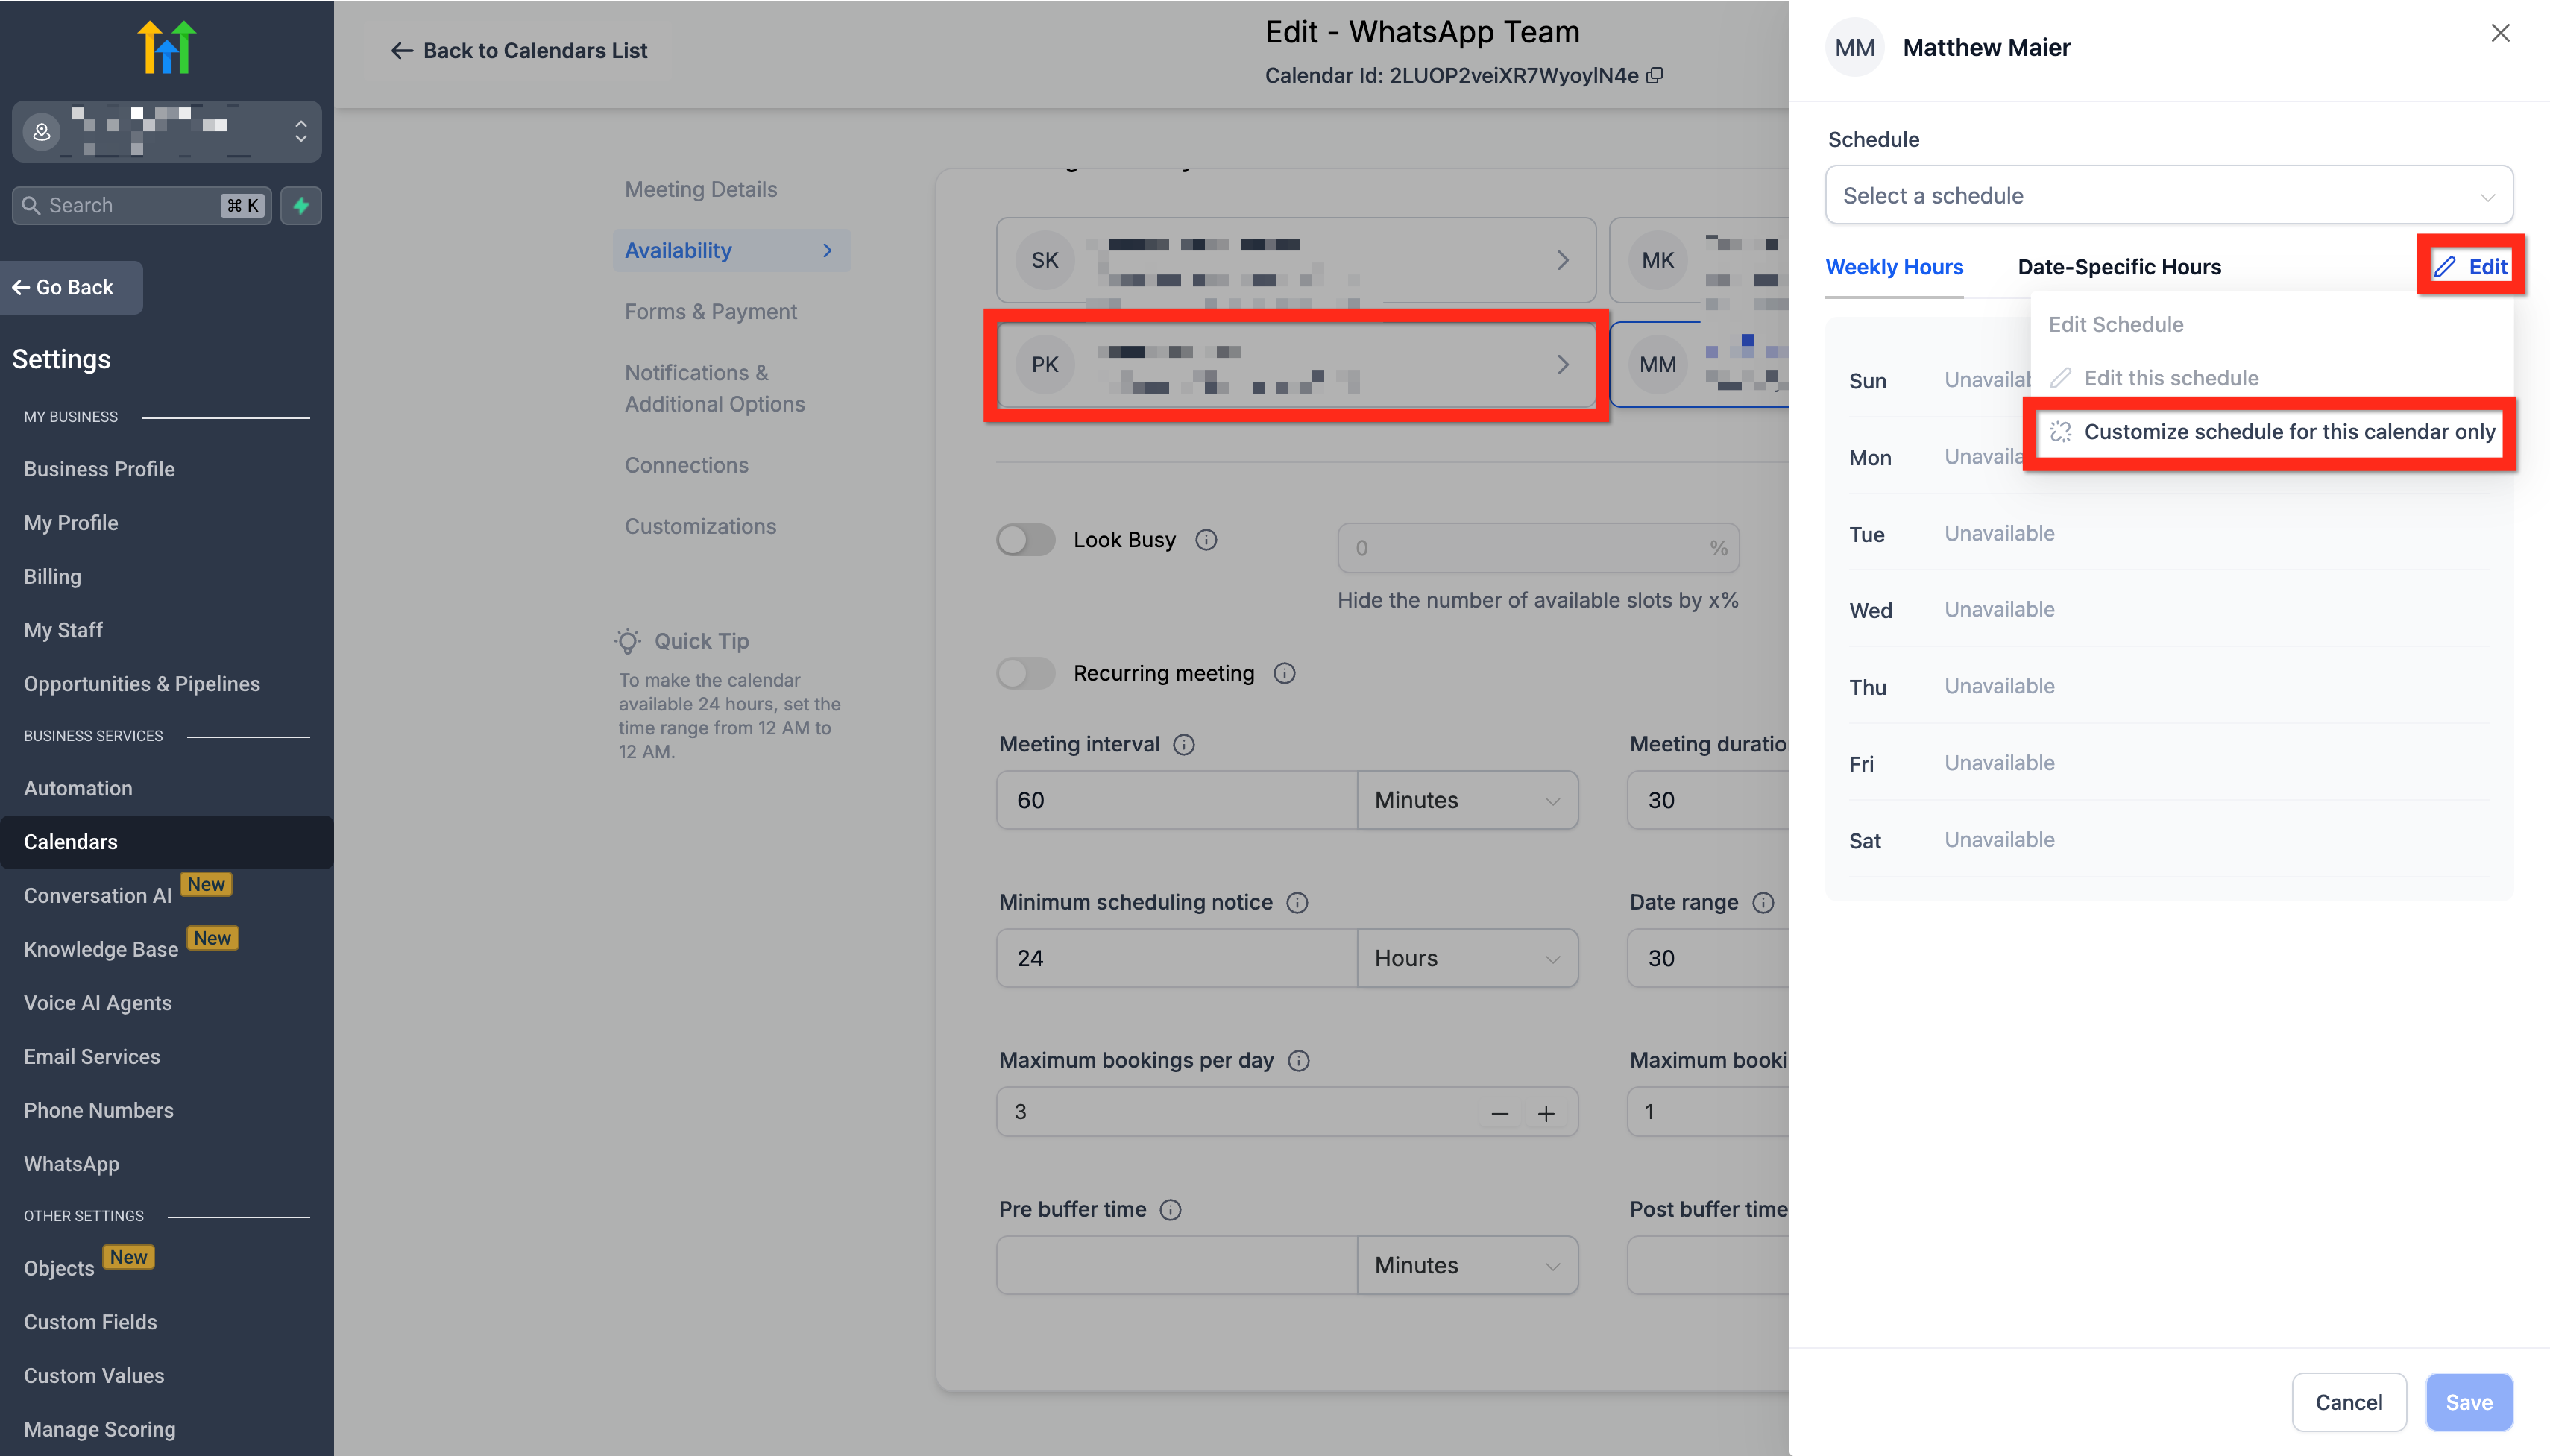Switch to the Date-Specific Hours tab
This screenshot has width=2550, height=1456.
pos(2119,267)
